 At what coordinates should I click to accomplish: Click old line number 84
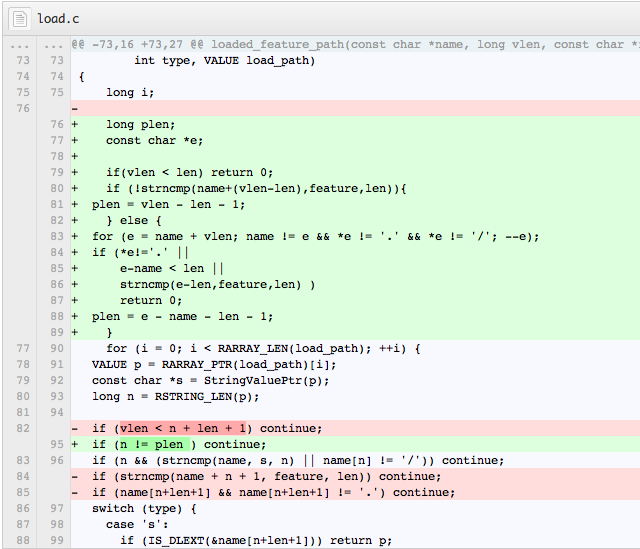click(x=23, y=476)
